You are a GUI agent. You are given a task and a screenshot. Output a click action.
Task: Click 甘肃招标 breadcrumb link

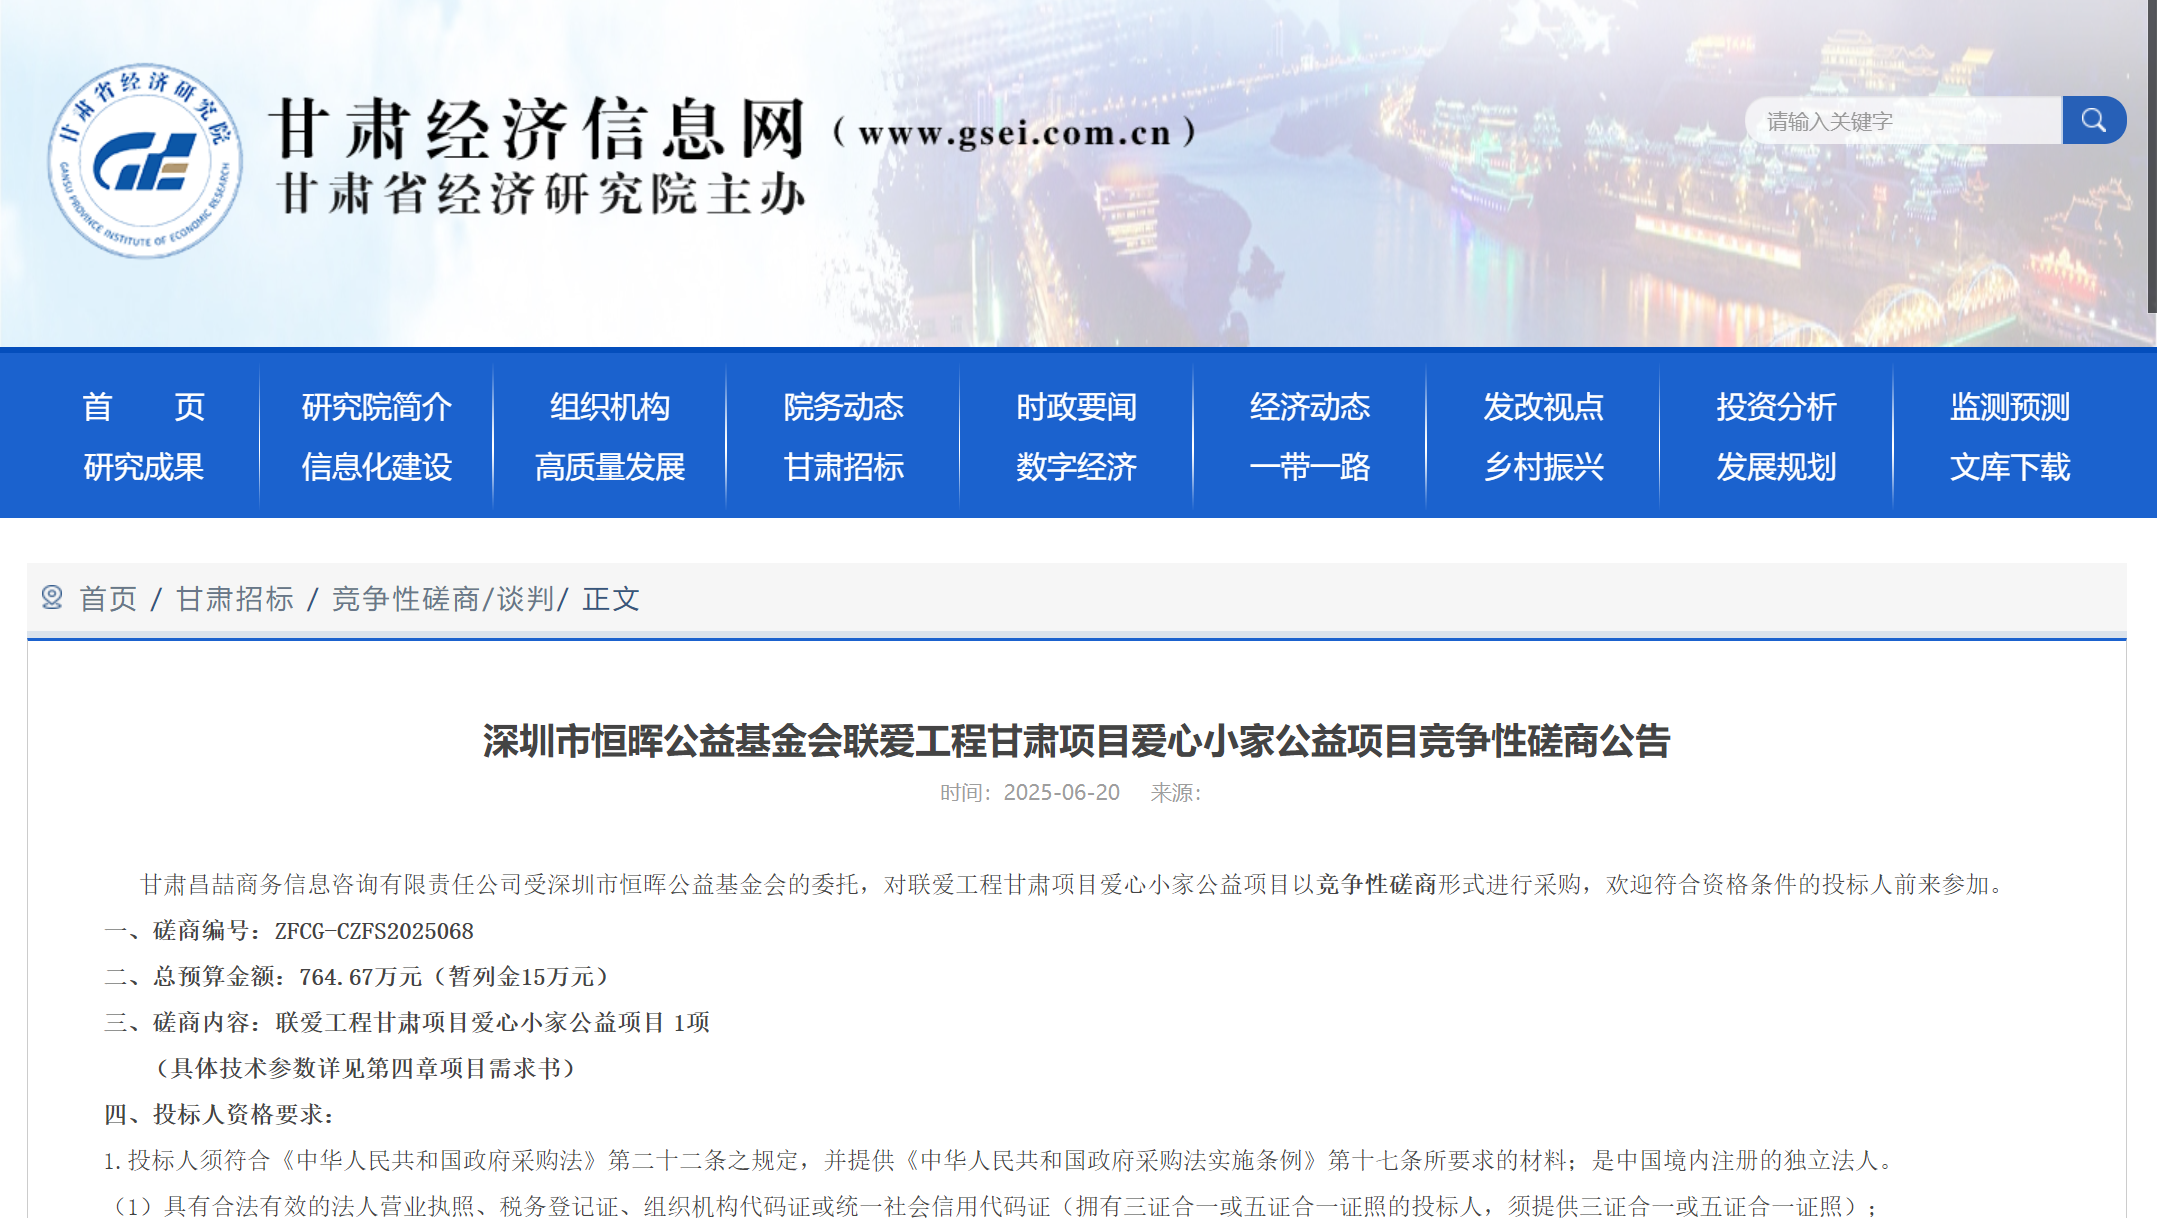(x=235, y=599)
